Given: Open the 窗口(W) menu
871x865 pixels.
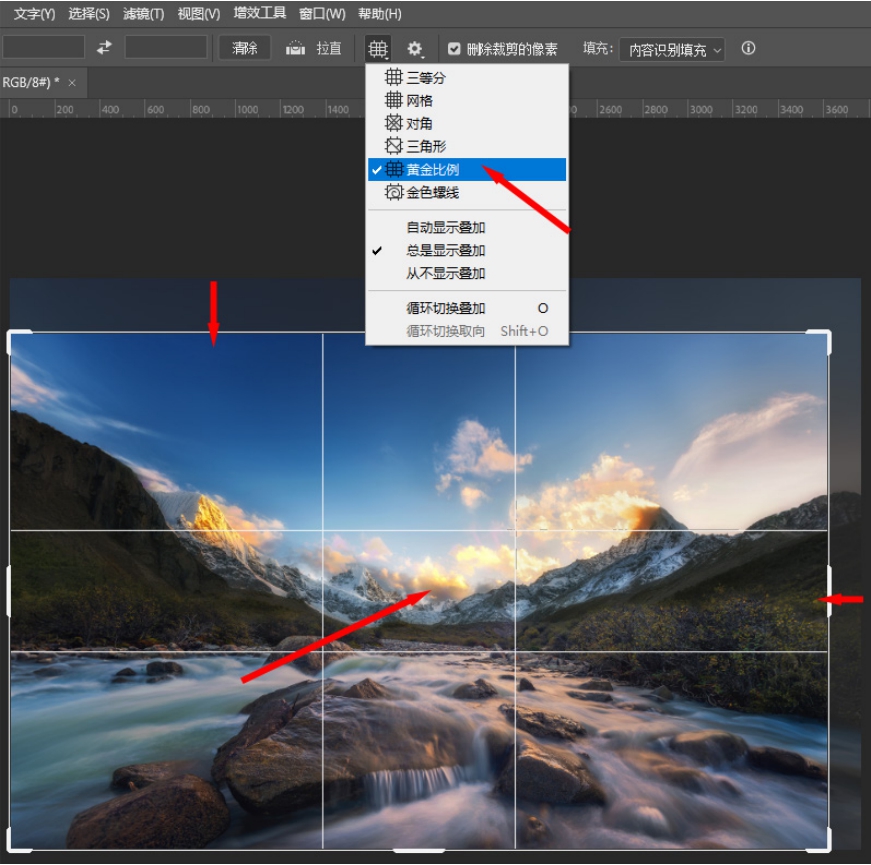Looking at the screenshot, I should point(322,13).
